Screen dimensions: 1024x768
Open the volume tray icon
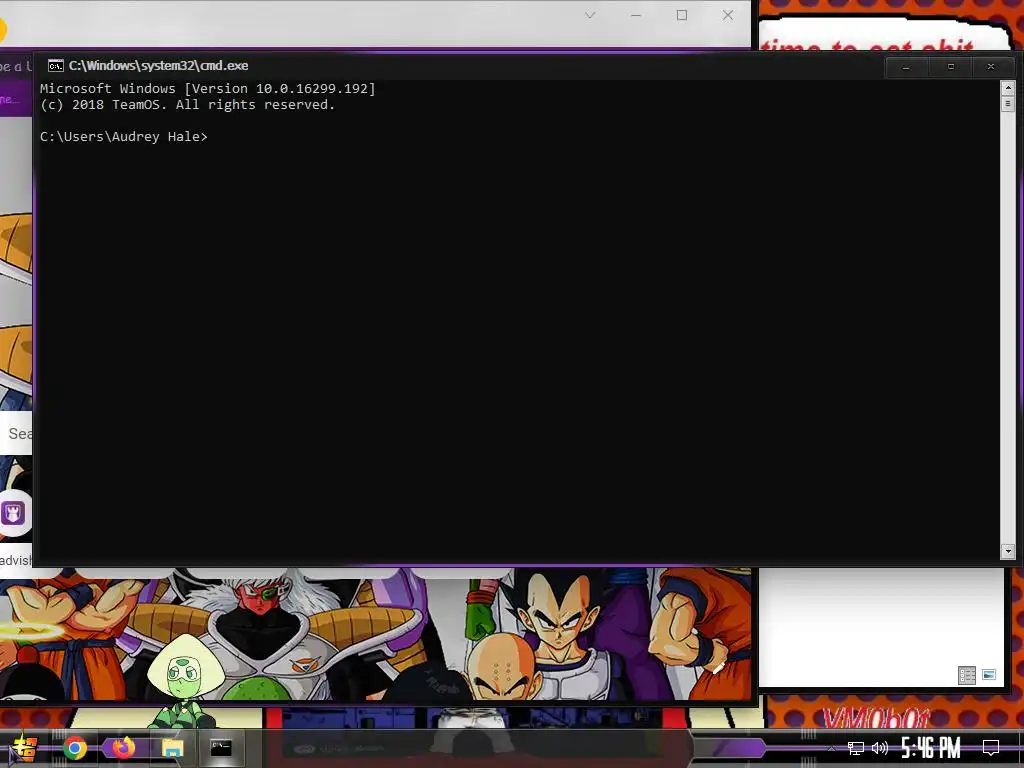click(880, 748)
